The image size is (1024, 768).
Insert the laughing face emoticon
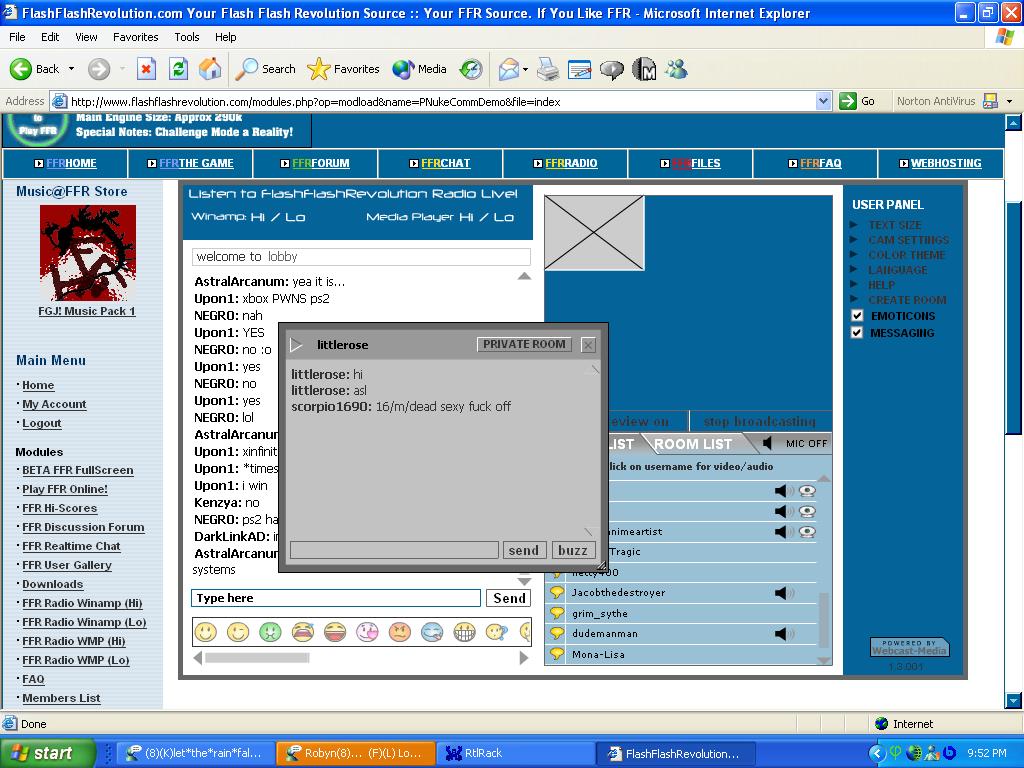tap(335, 632)
